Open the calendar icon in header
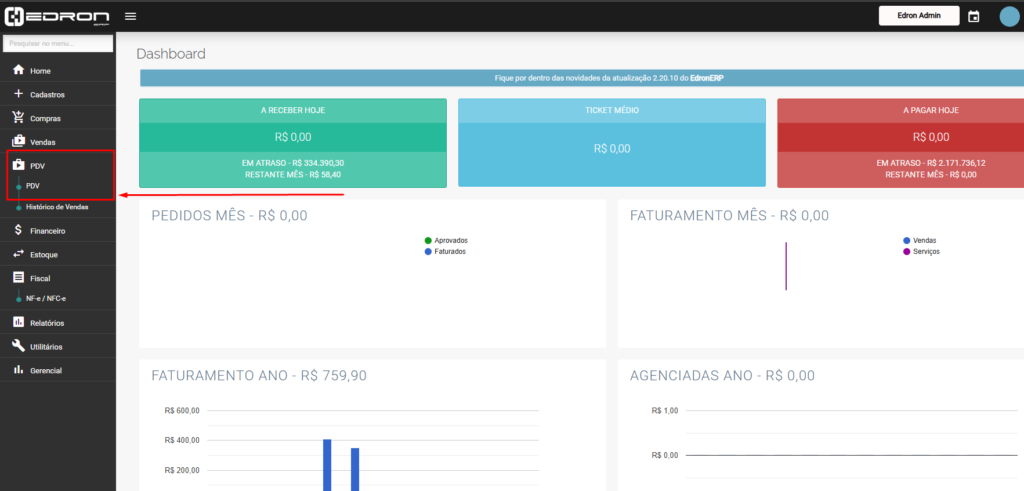 tap(973, 16)
